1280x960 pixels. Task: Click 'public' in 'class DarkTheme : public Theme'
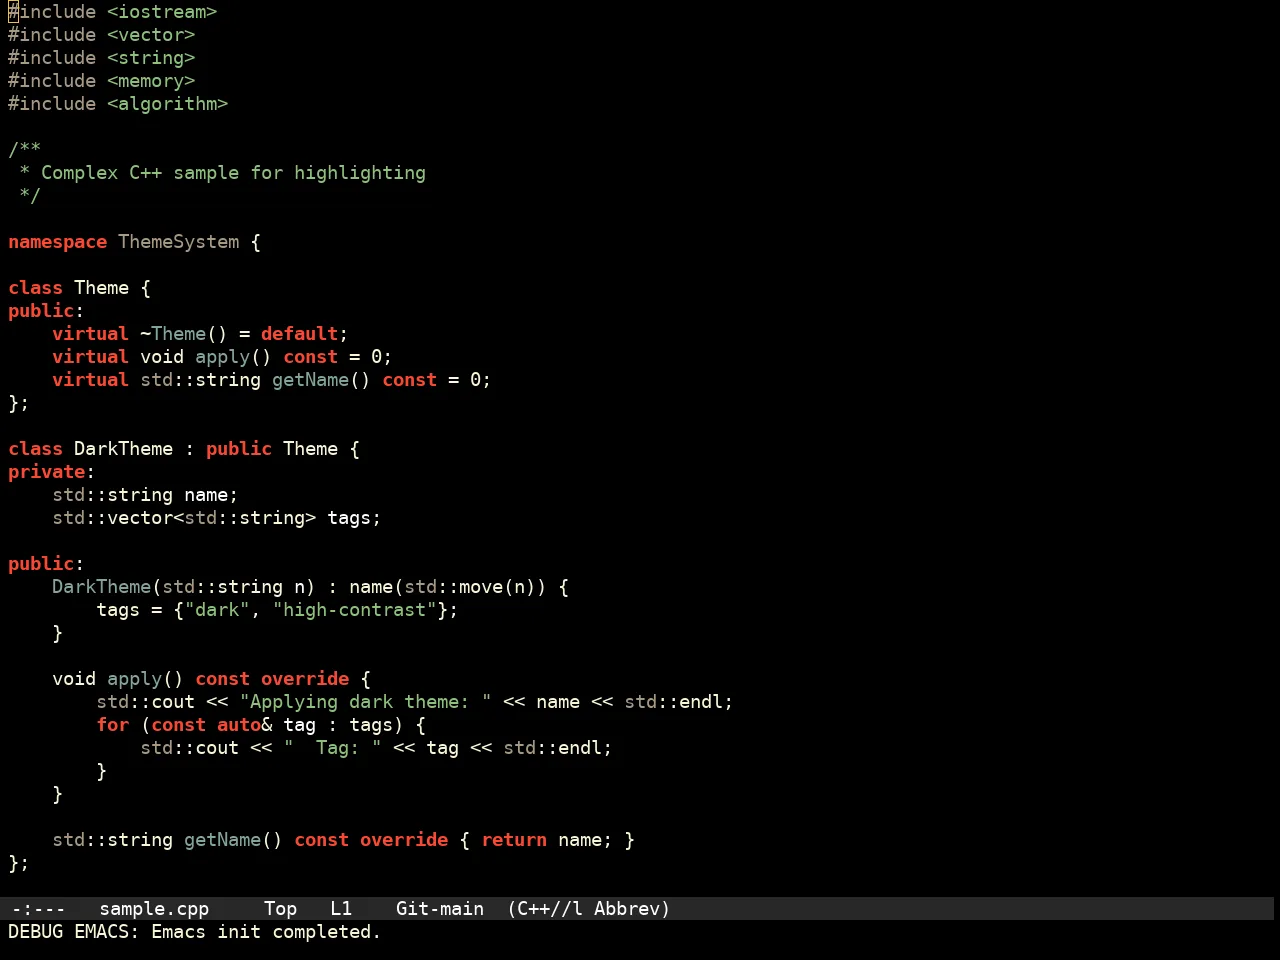239,449
